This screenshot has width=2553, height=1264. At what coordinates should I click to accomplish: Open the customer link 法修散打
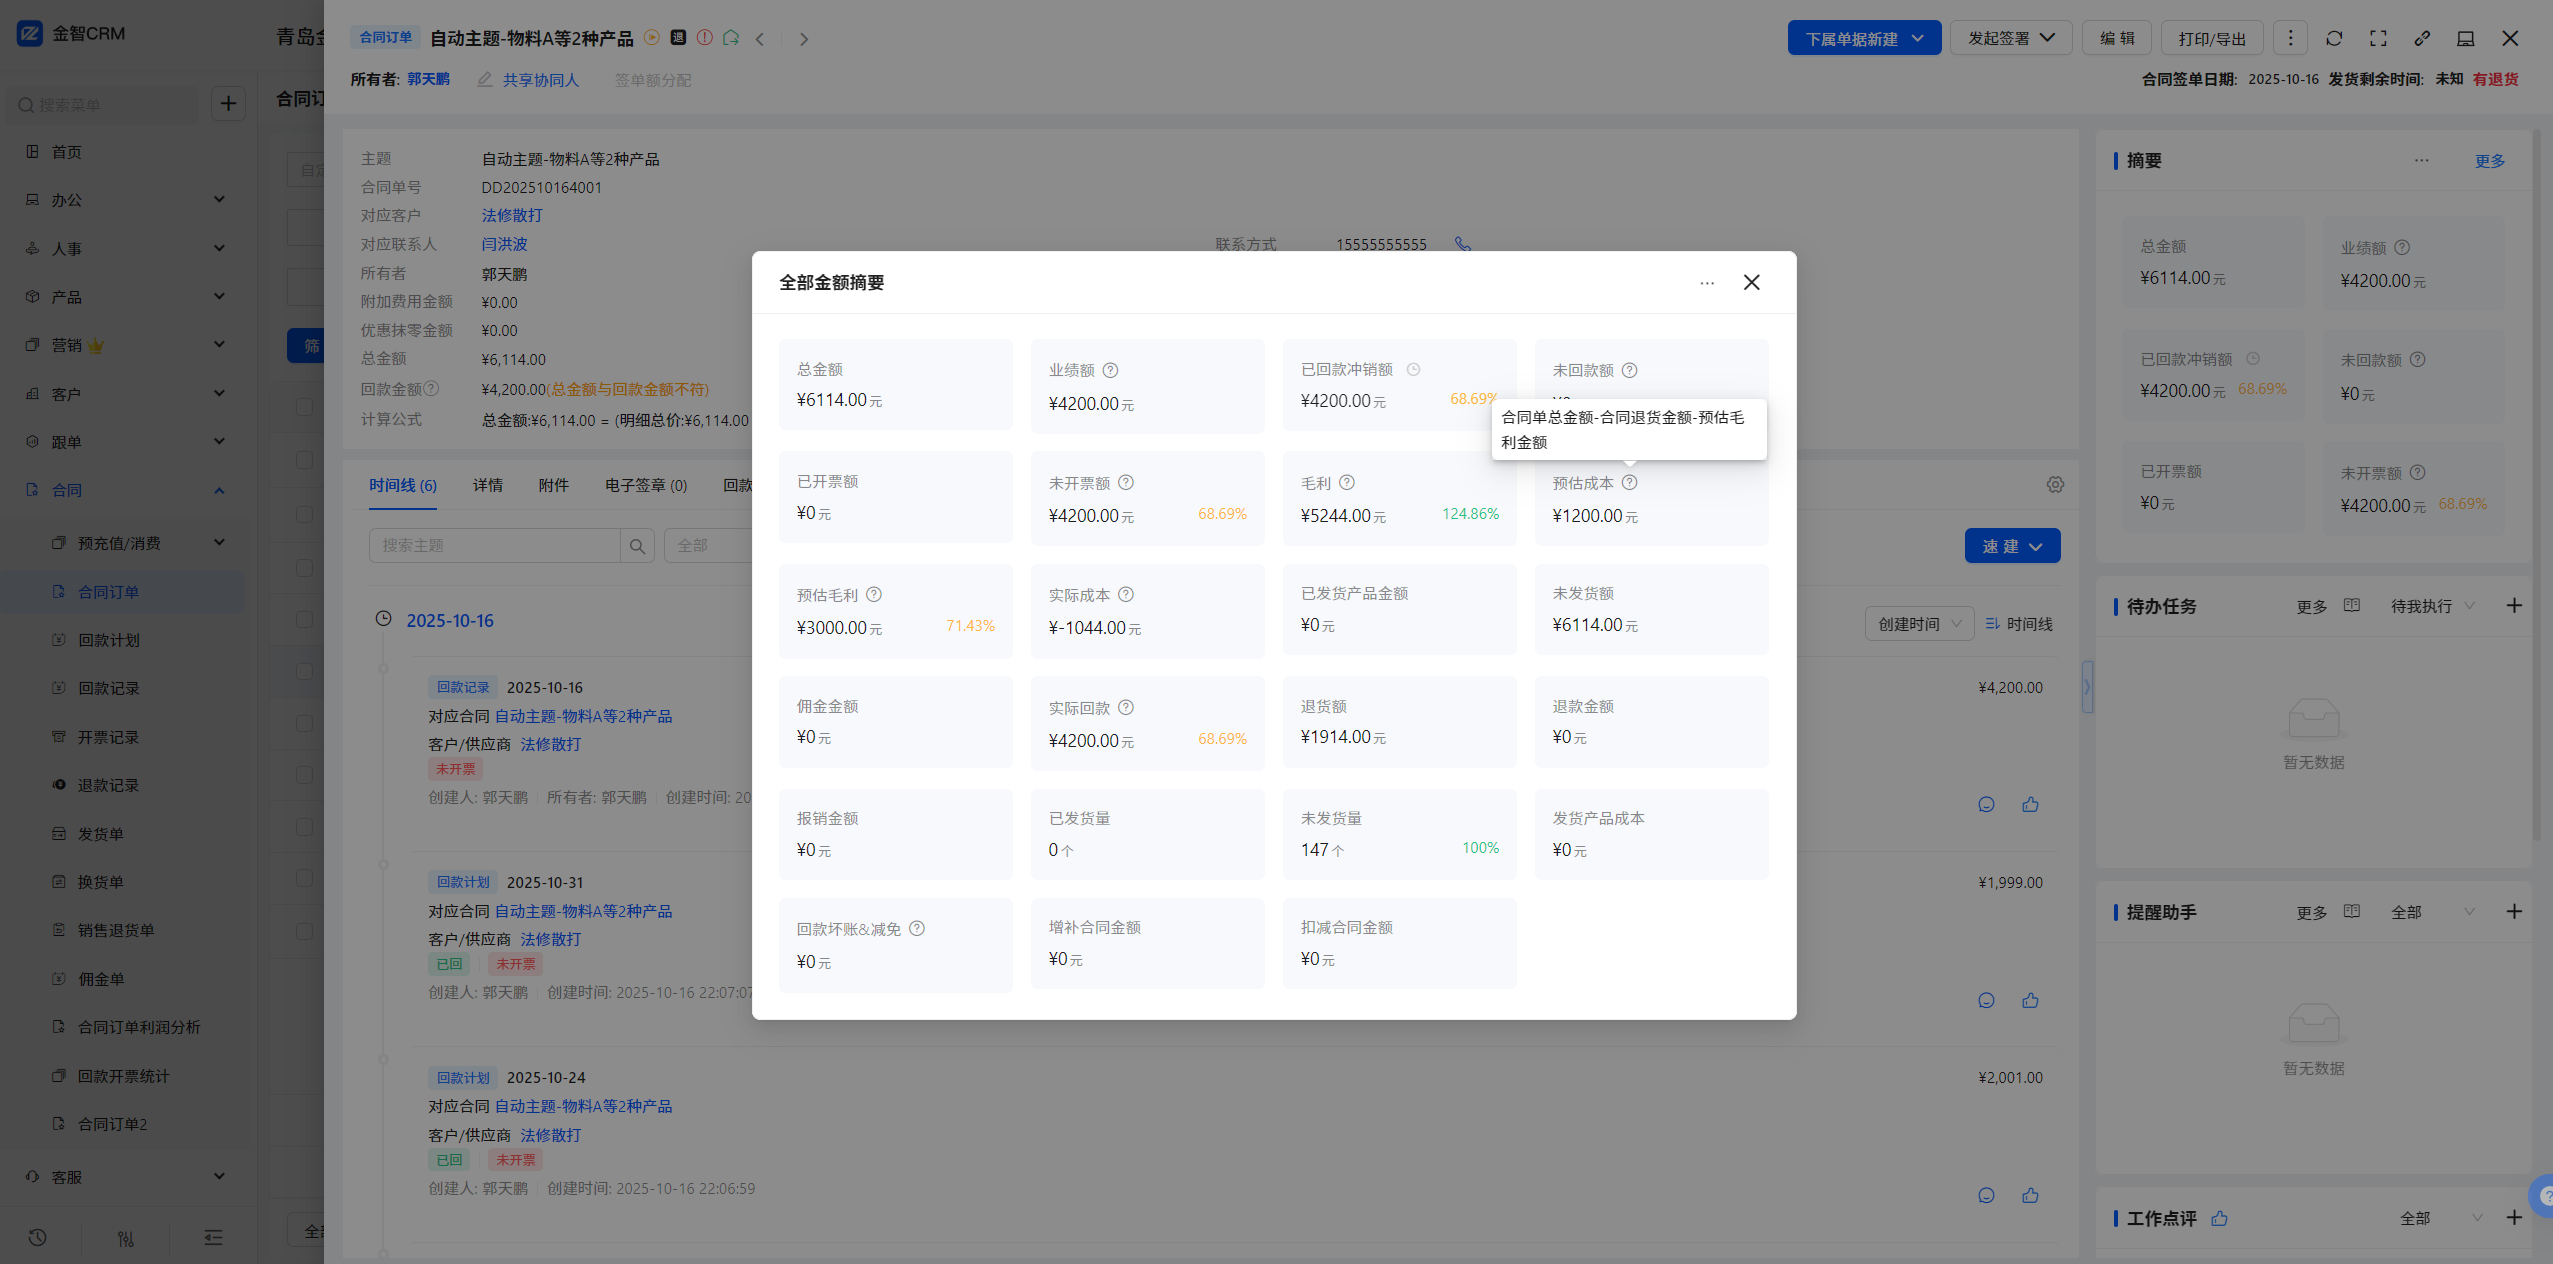[512, 216]
